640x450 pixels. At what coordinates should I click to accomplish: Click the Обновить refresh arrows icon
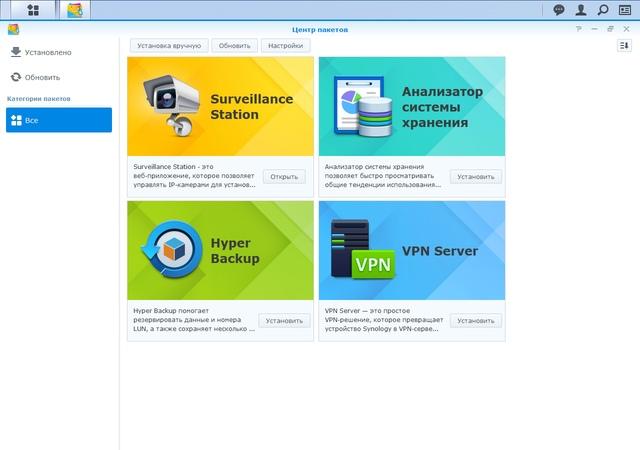(16, 77)
